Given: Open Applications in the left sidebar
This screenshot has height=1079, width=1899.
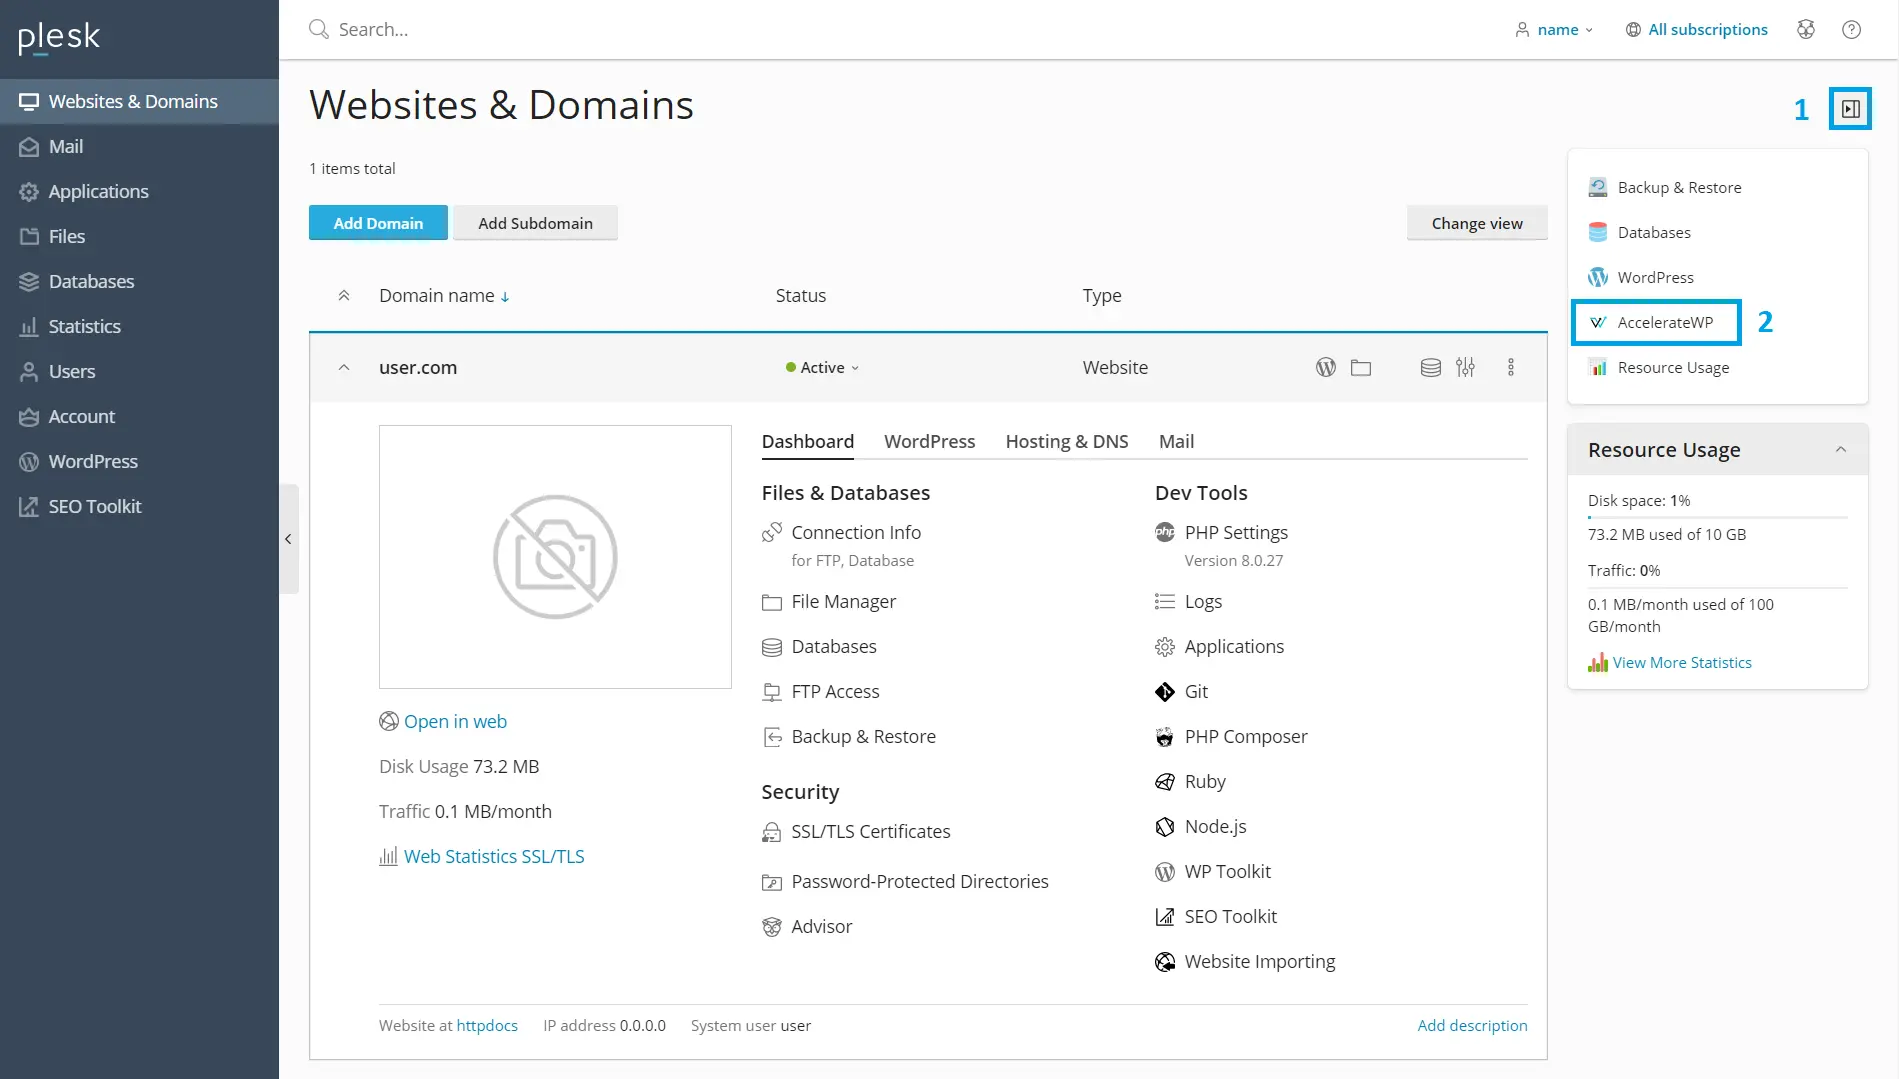Looking at the screenshot, I should (x=139, y=191).
